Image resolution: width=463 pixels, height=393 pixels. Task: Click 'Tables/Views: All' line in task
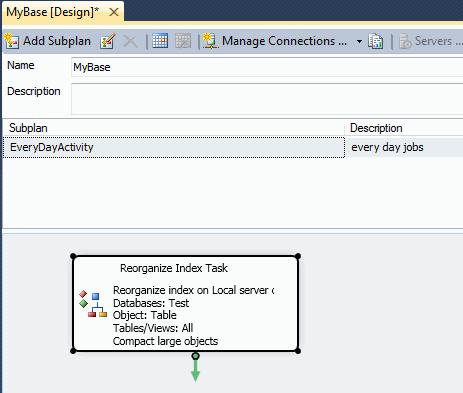pyautogui.click(x=153, y=328)
